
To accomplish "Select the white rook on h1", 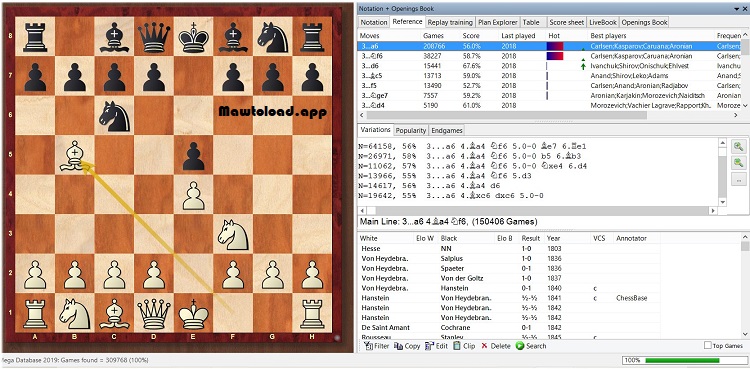I will coord(312,313).
